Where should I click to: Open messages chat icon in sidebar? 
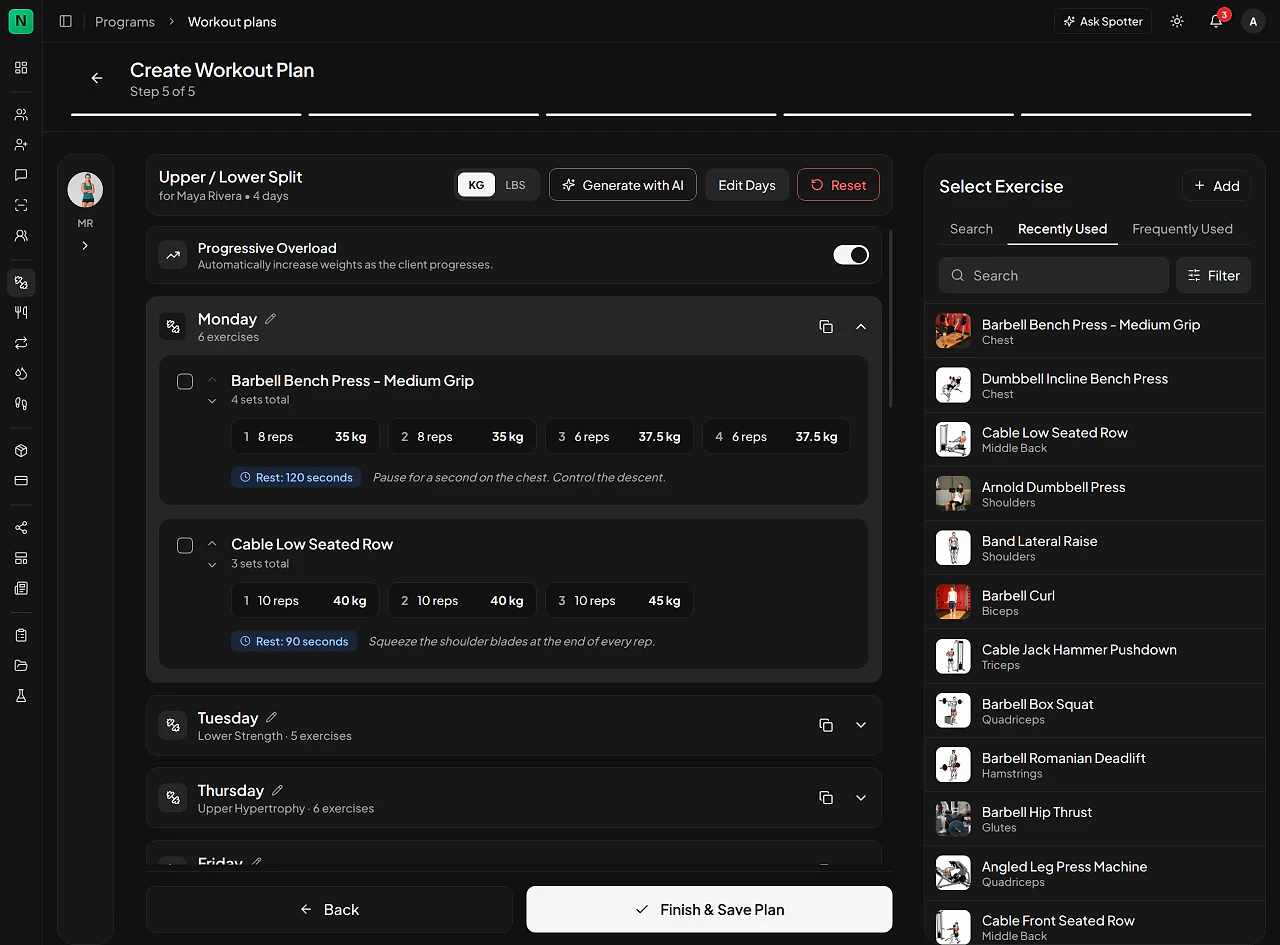click(21, 175)
